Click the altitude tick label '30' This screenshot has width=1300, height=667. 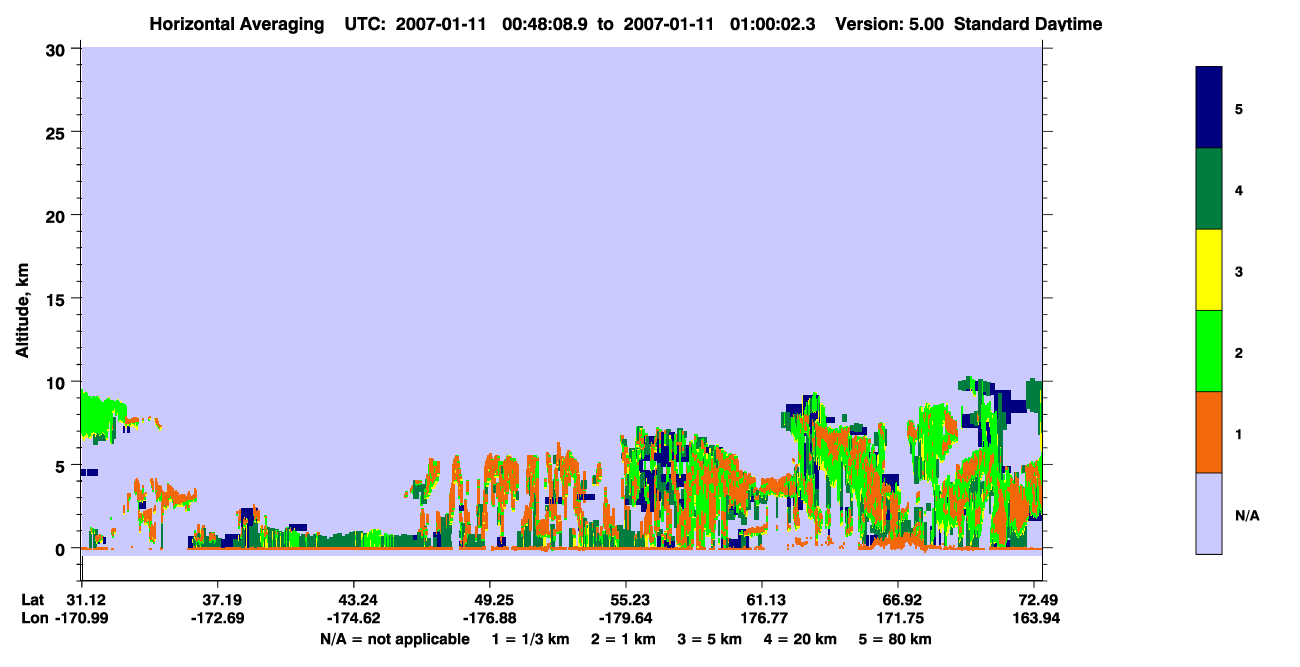click(x=58, y=49)
